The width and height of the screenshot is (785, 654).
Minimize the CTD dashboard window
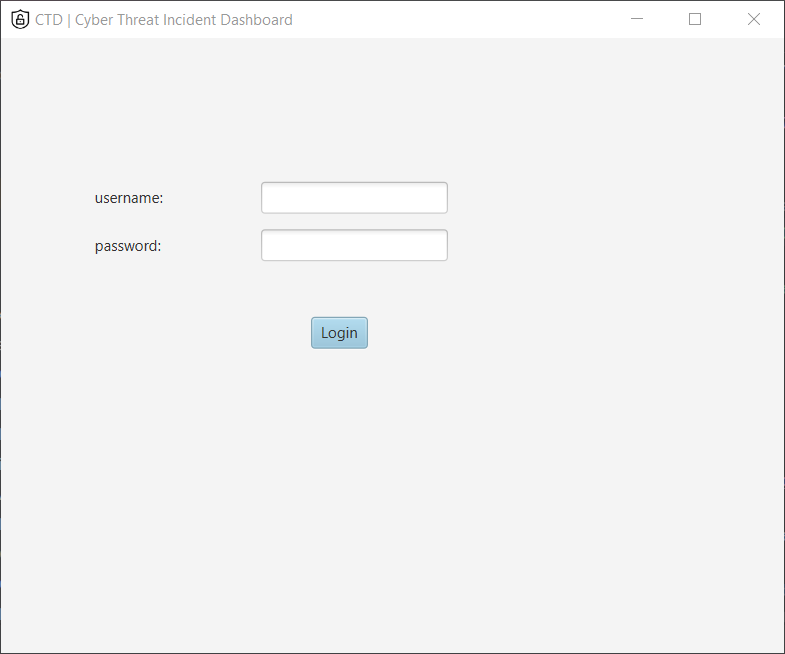[x=636, y=19]
